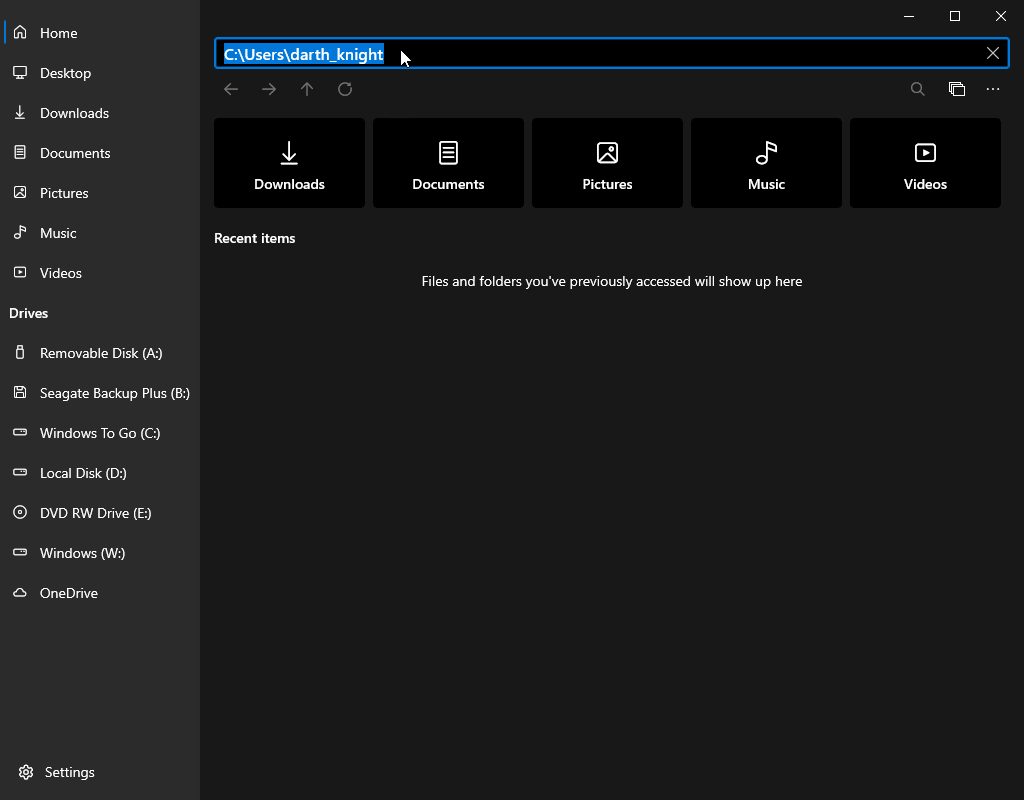
Task: Open Downloads in the sidebar
Action: tap(100, 113)
